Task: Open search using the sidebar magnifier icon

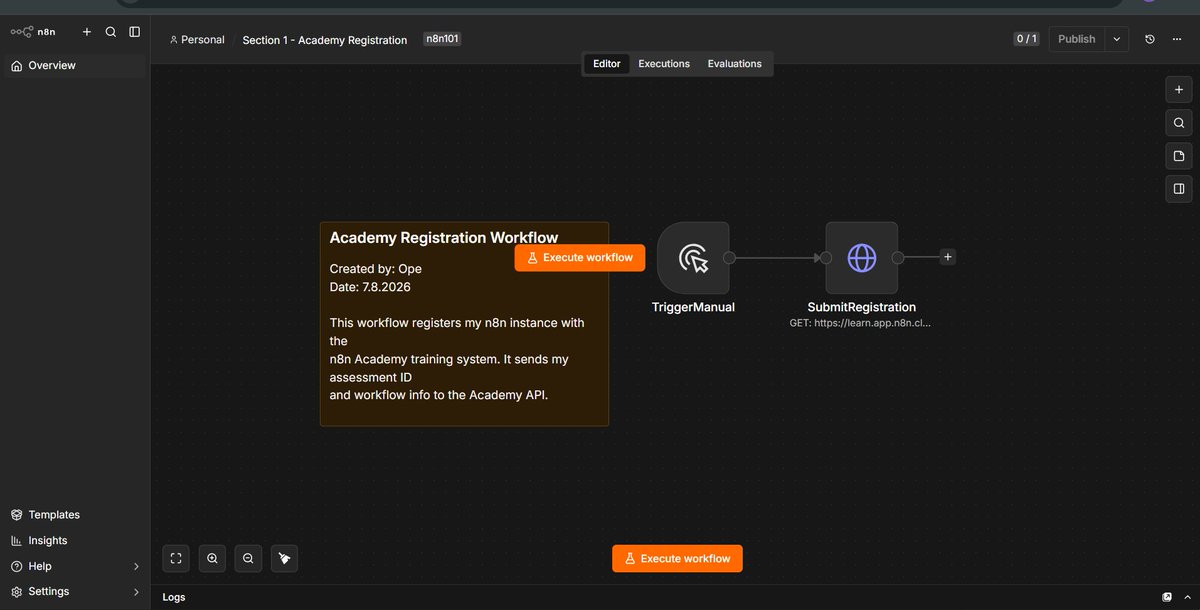Action: 111,32
